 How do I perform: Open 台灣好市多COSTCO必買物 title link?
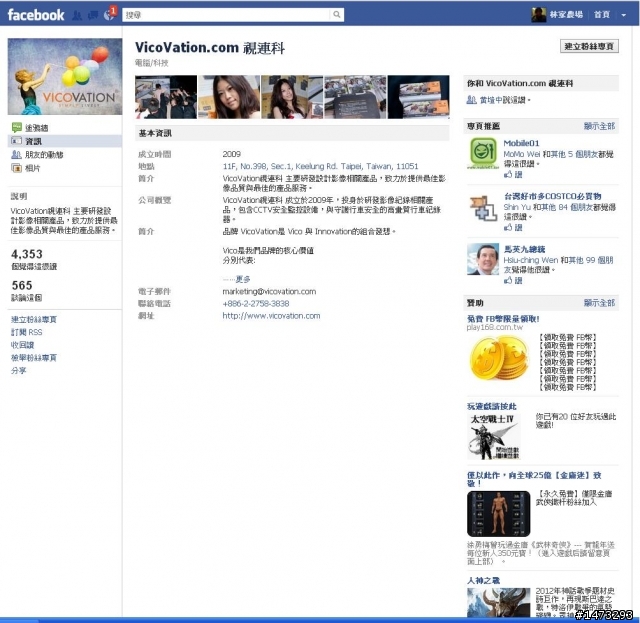click(552, 196)
